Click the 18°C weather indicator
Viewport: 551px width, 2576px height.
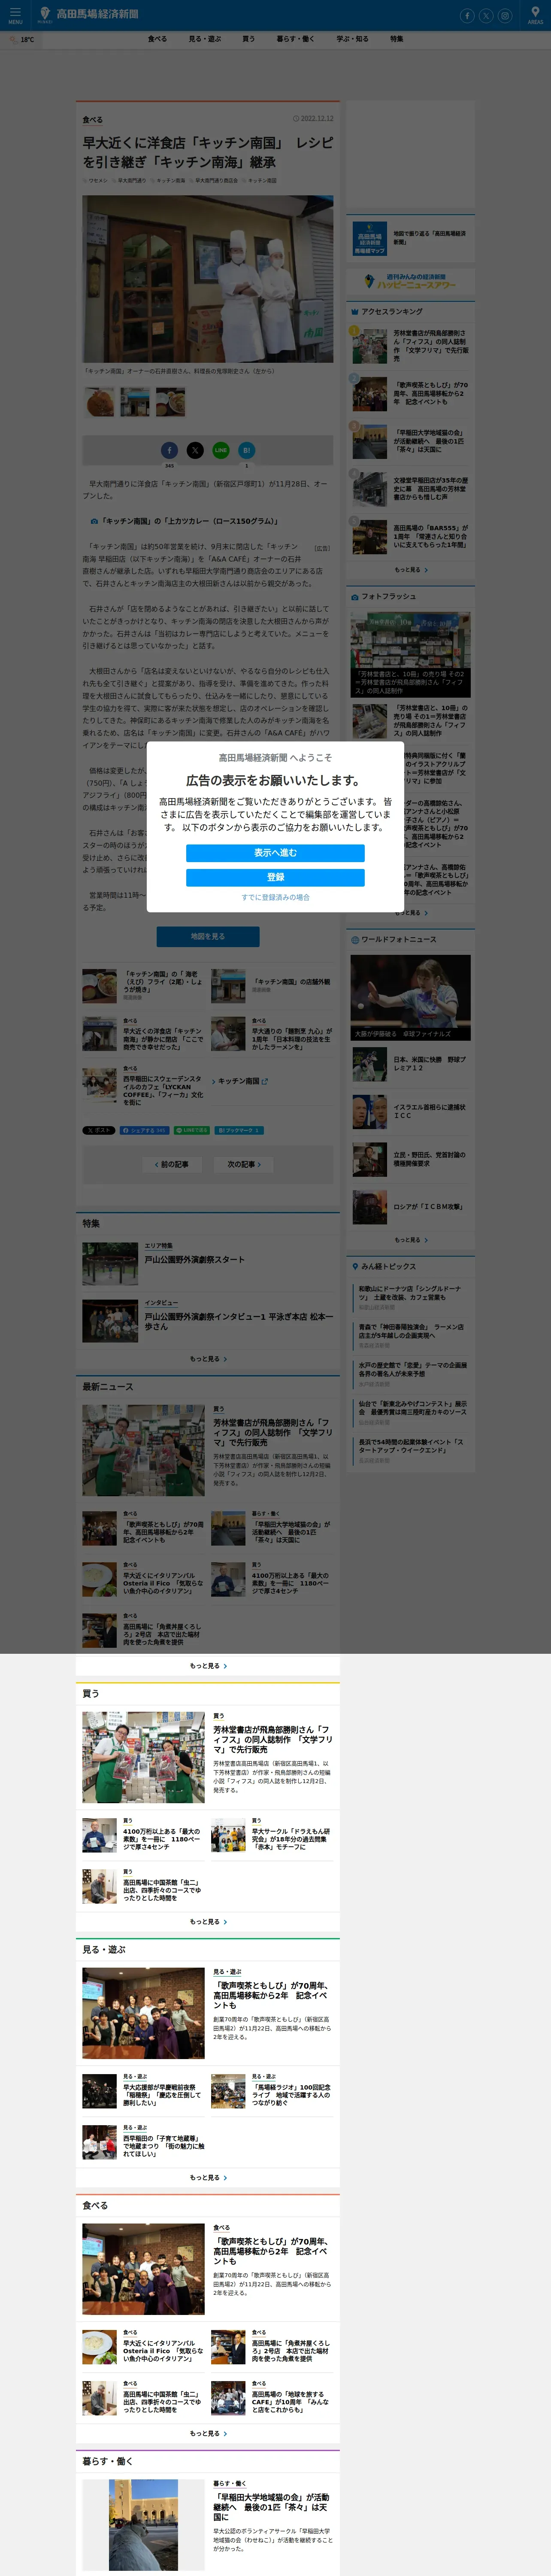point(22,40)
